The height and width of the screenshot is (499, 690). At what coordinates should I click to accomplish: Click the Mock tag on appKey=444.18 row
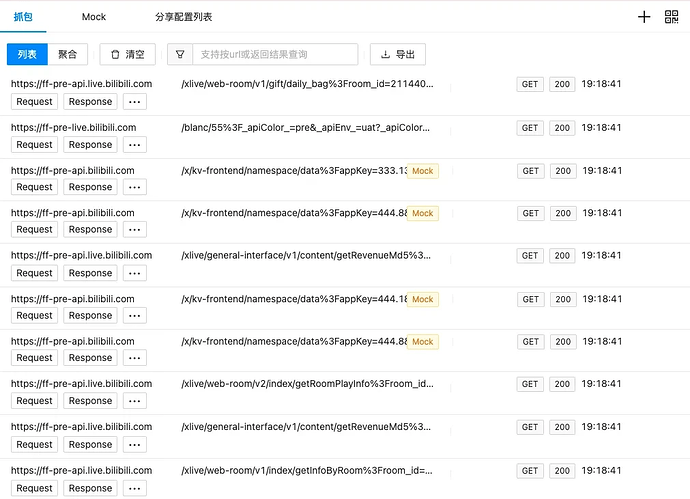(422, 299)
